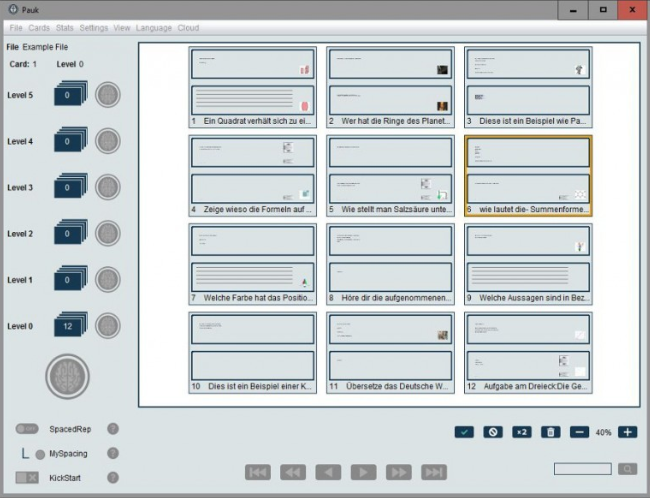The width and height of the screenshot is (650, 498).
Task: Open the Level 0 stack showing 12
Action: click(70, 324)
